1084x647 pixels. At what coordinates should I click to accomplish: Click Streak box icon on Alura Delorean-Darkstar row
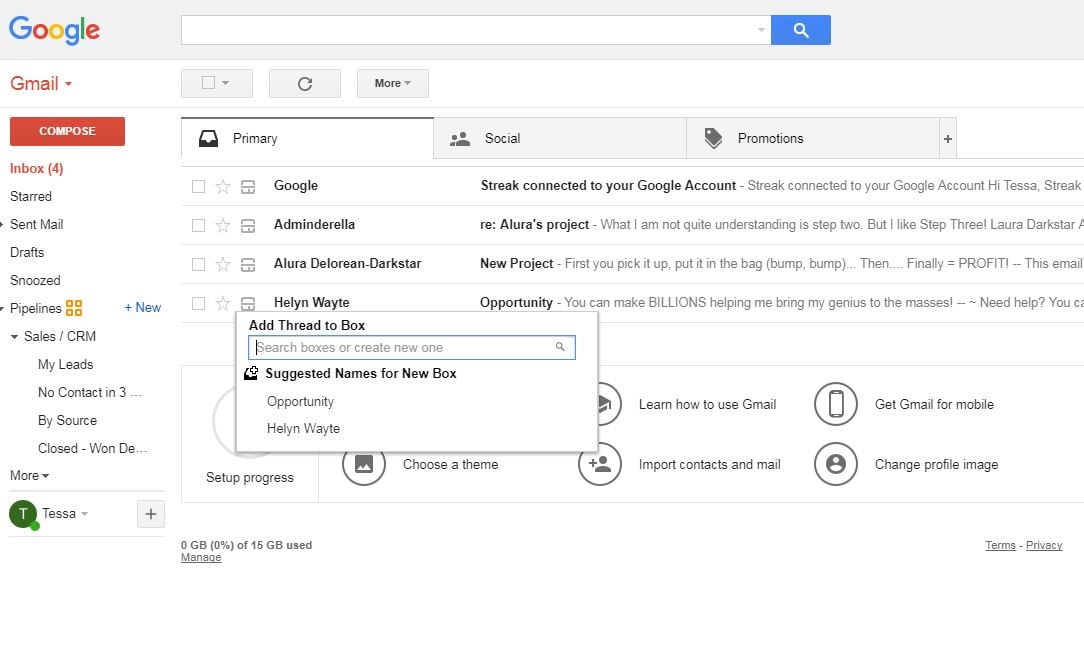coord(247,265)
